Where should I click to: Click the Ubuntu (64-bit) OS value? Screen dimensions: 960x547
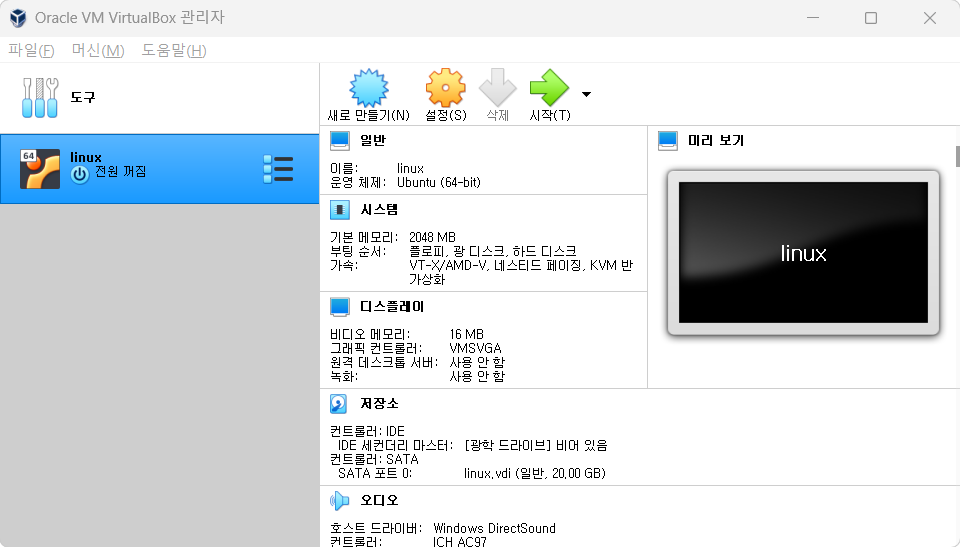point(438,183)
